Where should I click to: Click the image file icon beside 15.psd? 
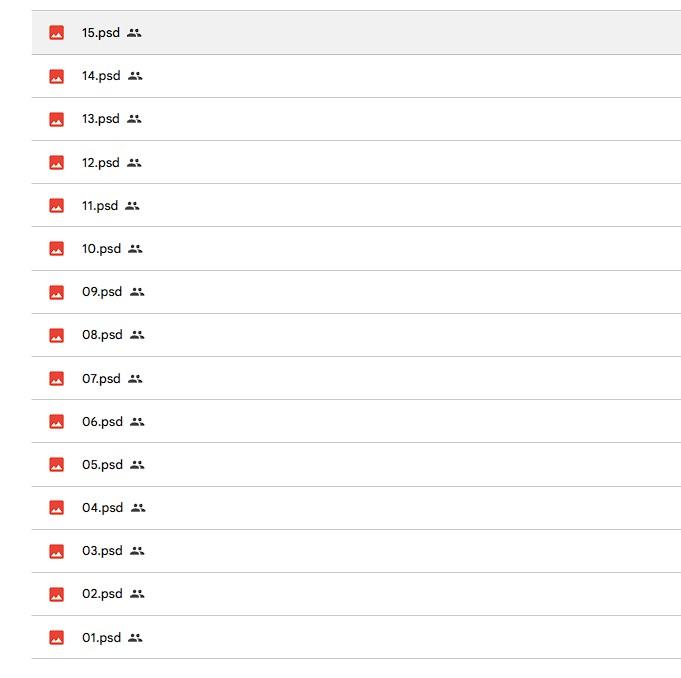click(57, 33)
